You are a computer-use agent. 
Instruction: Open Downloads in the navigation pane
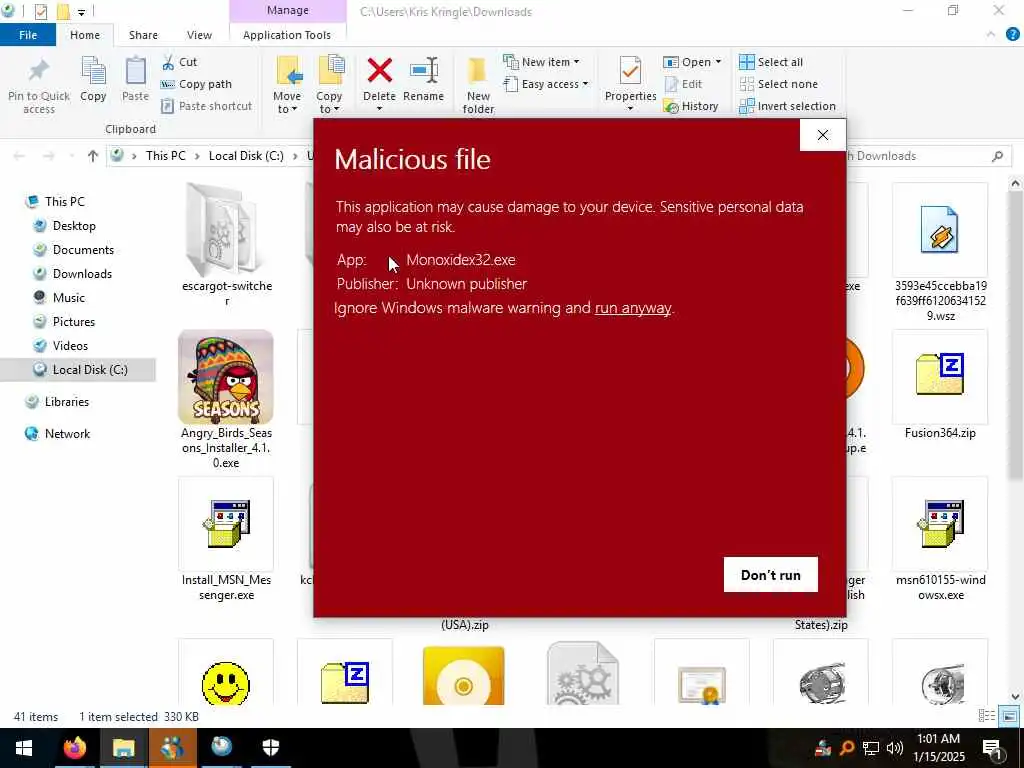click(82, 274)
